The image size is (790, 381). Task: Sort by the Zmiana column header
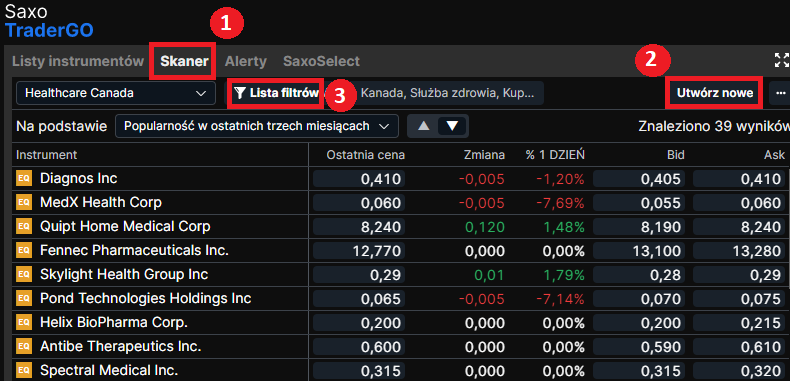(484, 155)
